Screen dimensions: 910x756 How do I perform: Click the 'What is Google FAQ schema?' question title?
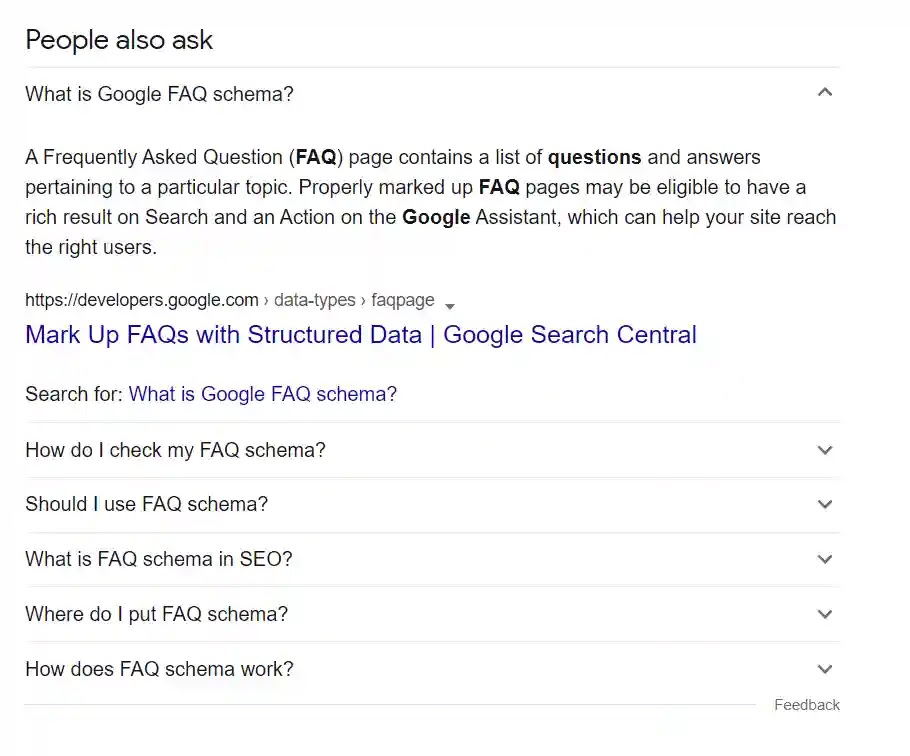click(159, 94)
